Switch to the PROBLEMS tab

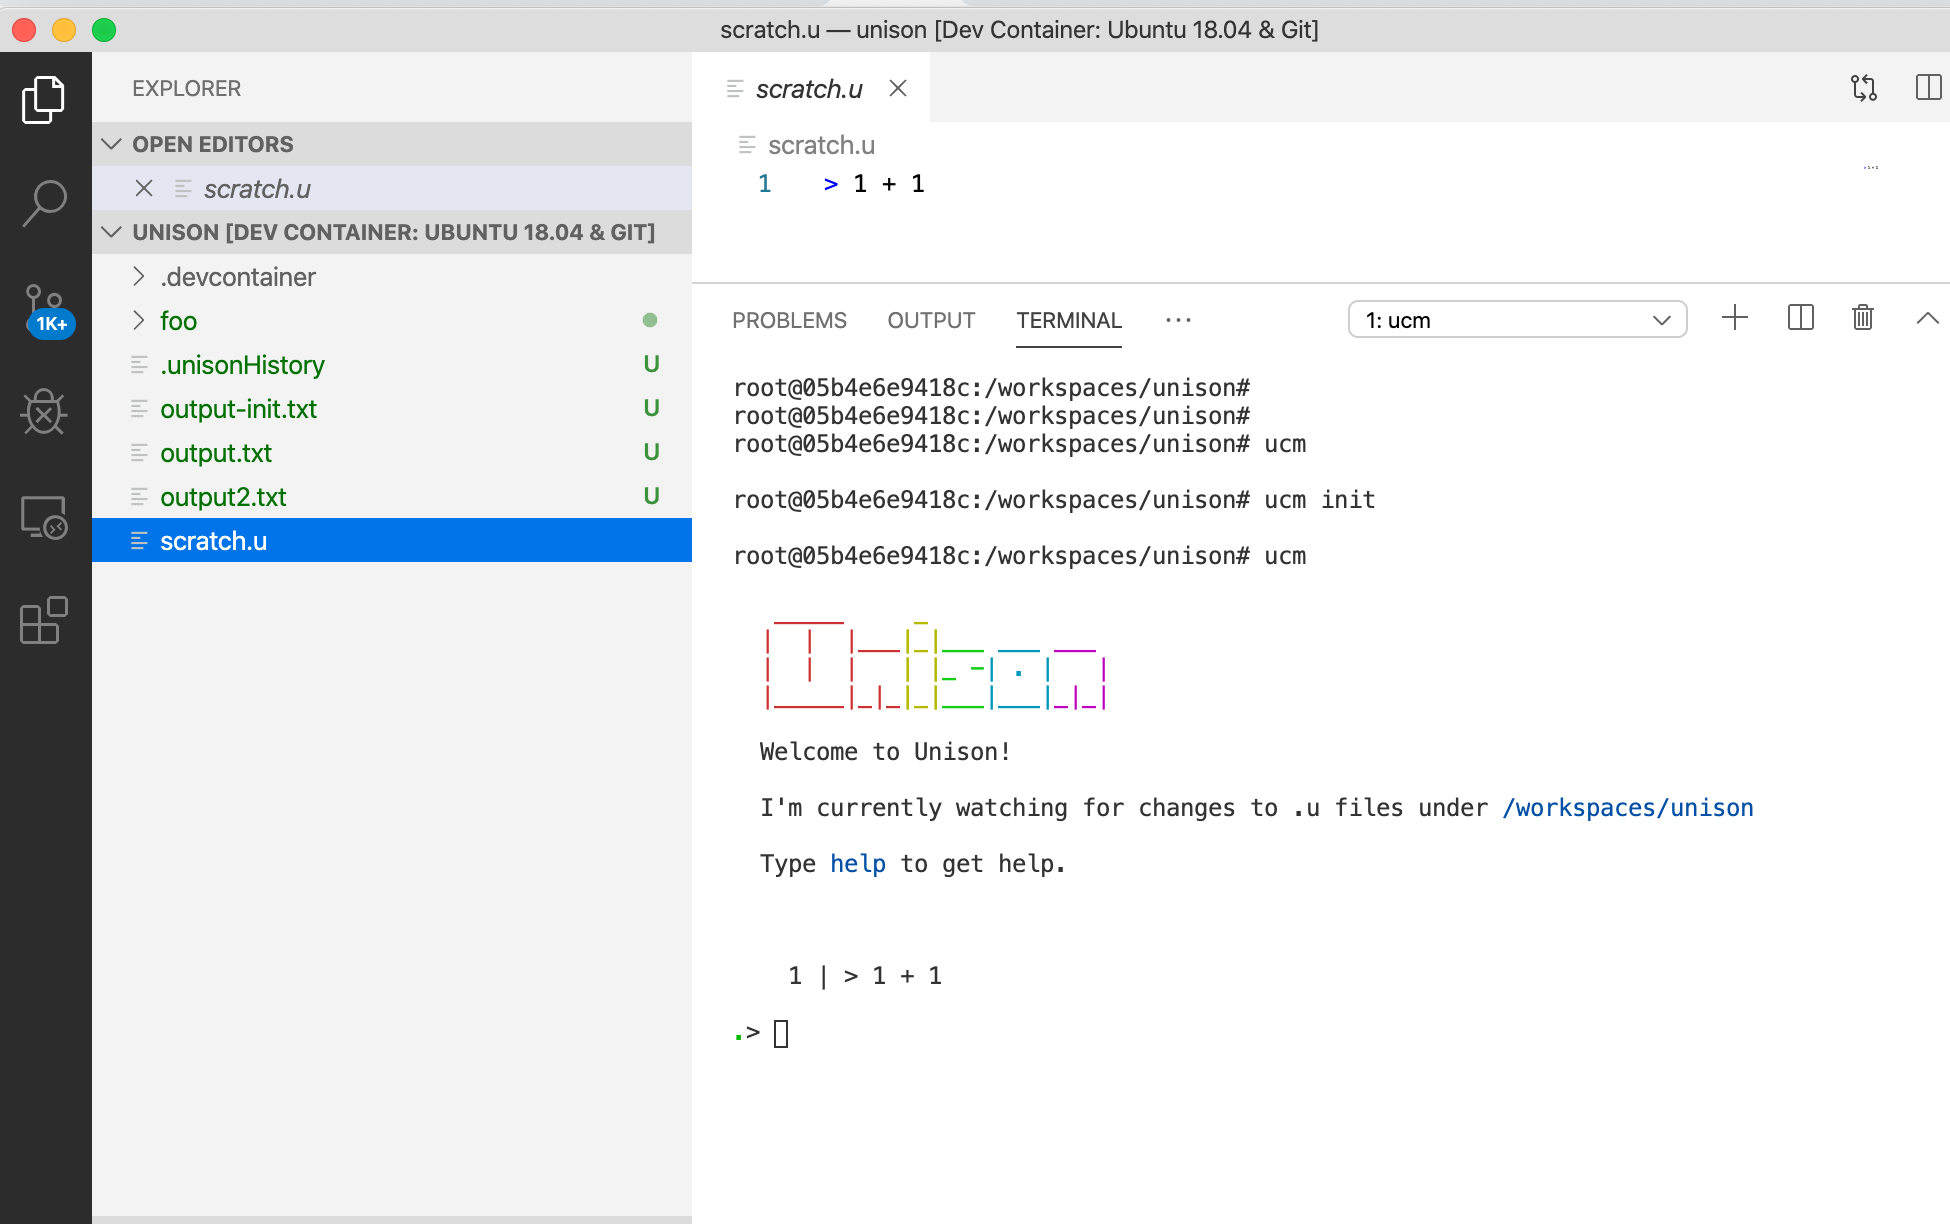(789, 320)
